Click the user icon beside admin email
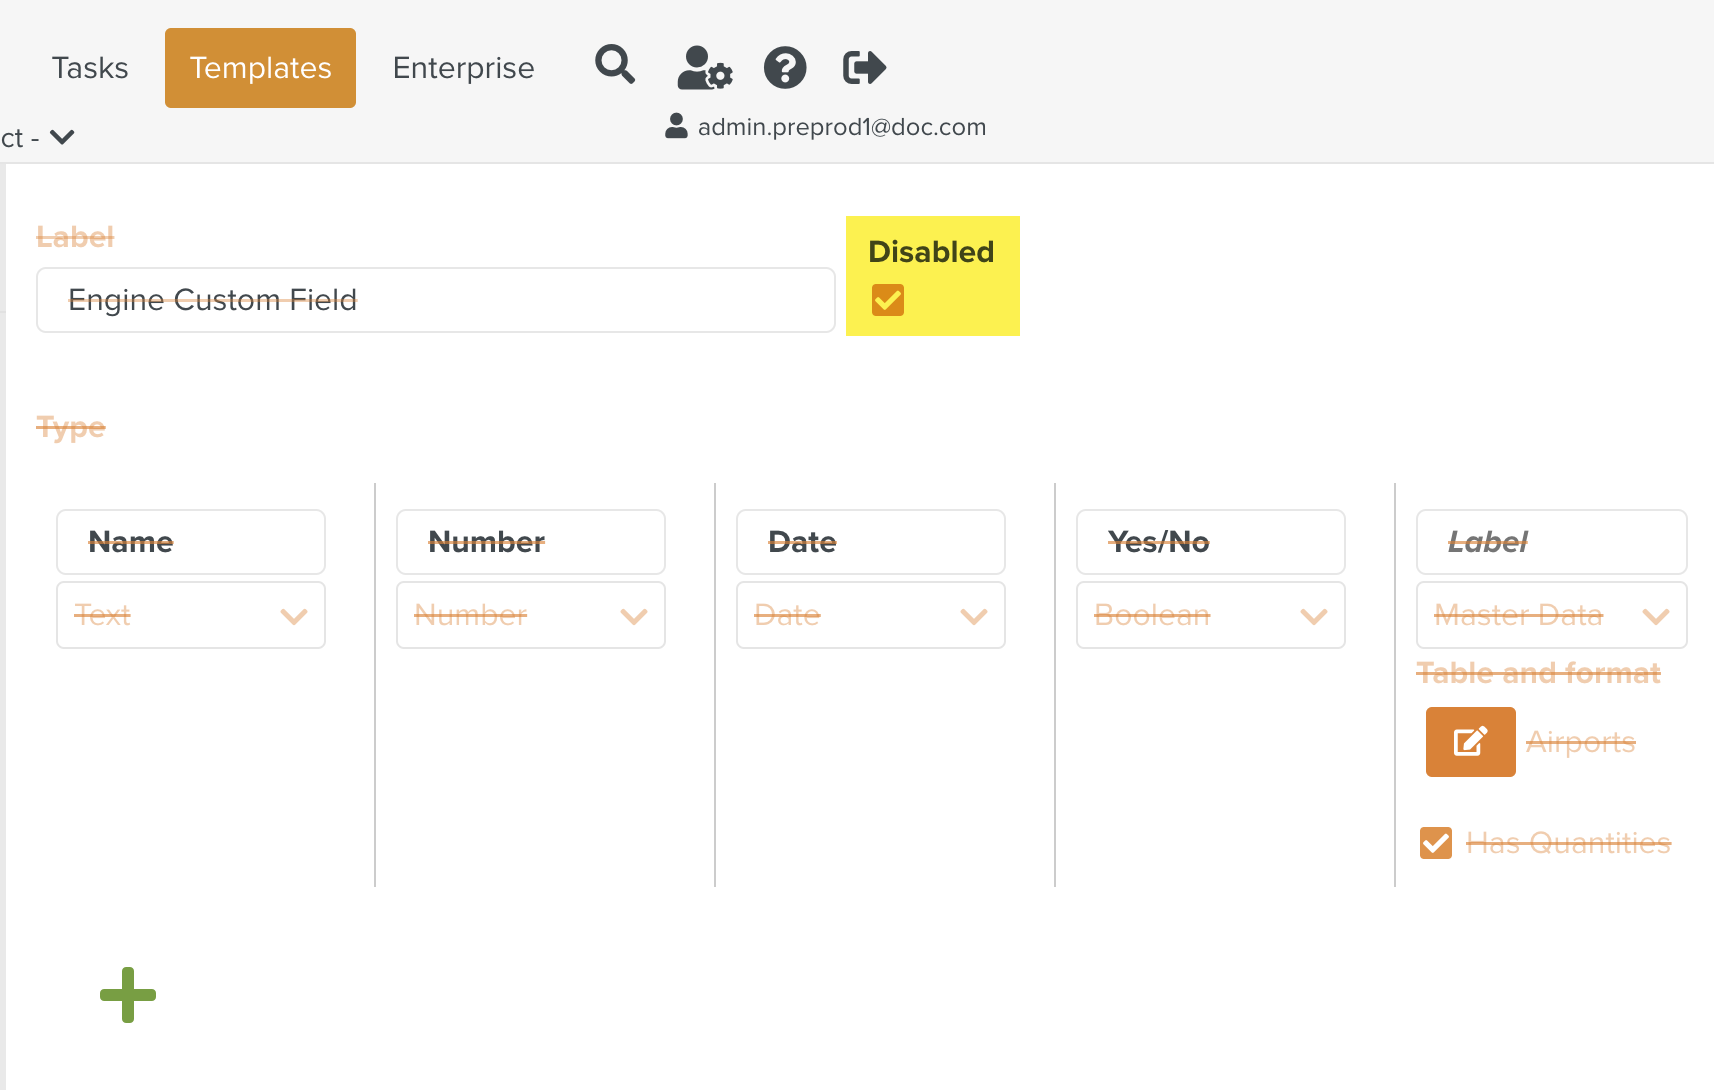The height and width of the screenshot is (1090, 1714). click(677, 127)
